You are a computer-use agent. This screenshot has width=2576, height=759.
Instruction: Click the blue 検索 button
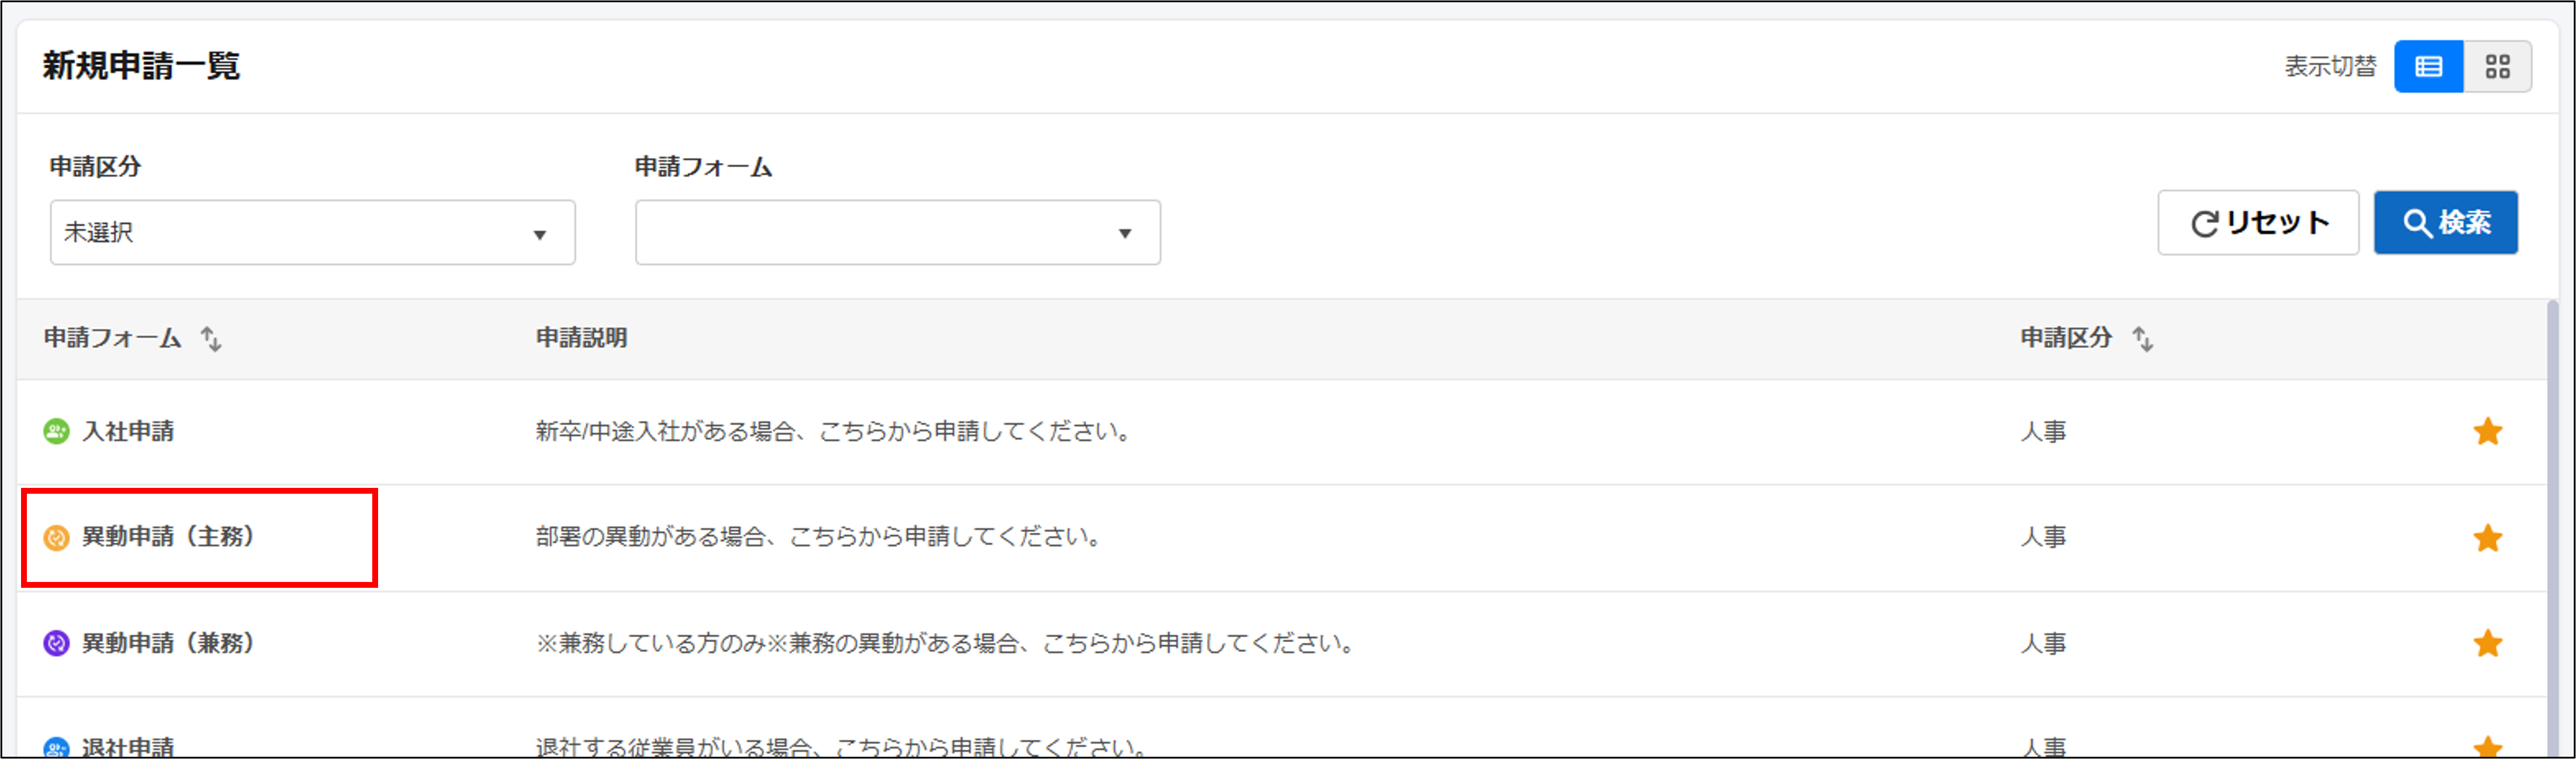tap(2446, 223)
